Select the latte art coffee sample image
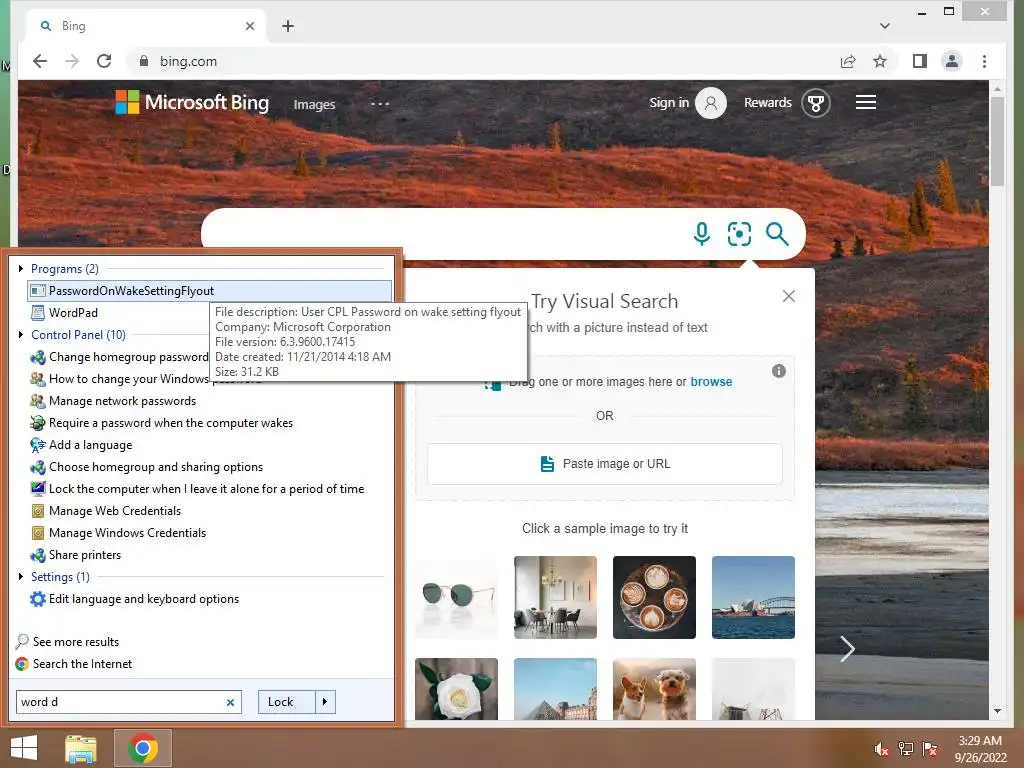The width and height of the screenshot is (1024, 768). pos(654,598)
